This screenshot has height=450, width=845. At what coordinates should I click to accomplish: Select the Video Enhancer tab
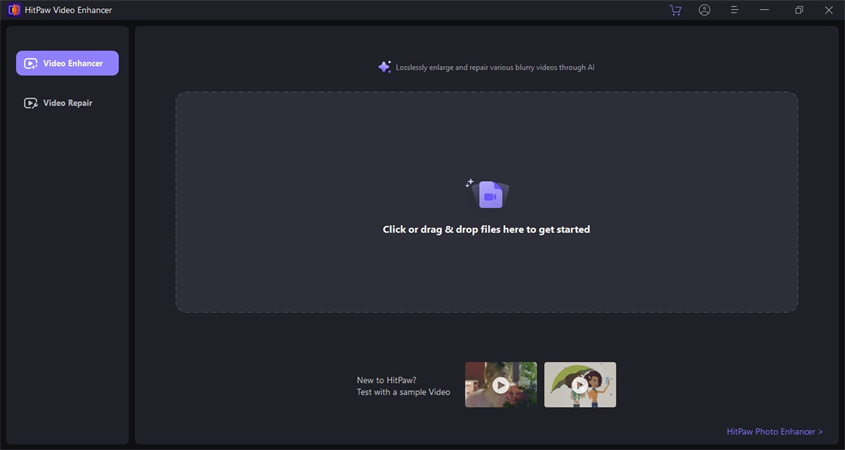point(67,63)
